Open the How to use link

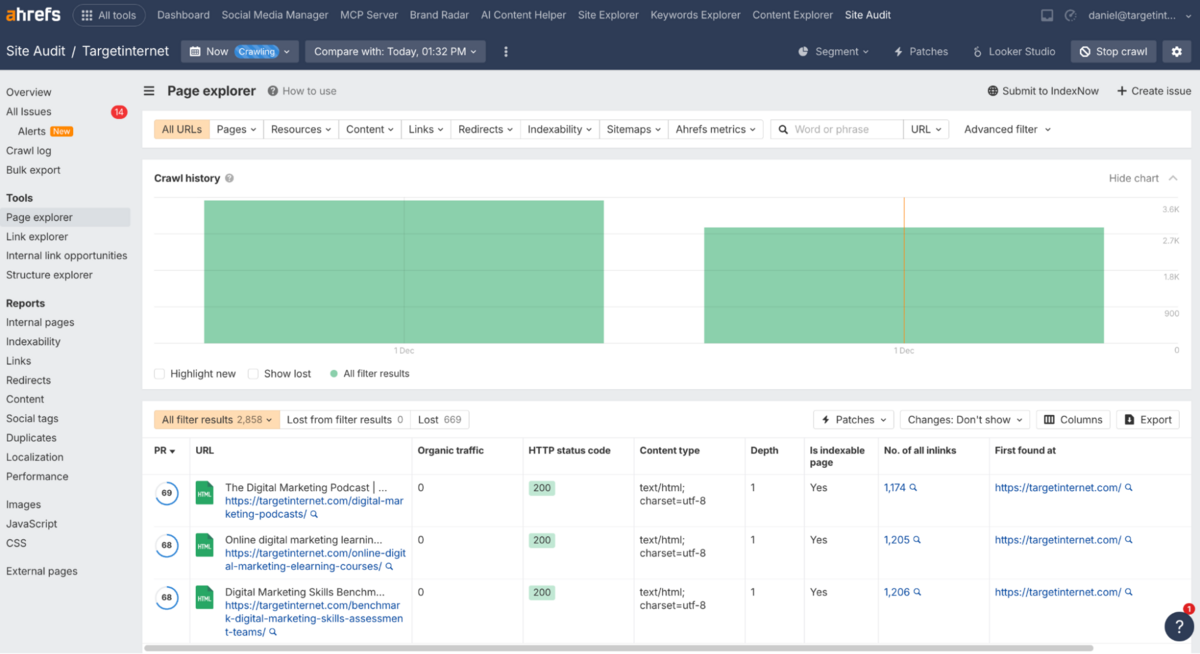[302, 91]
